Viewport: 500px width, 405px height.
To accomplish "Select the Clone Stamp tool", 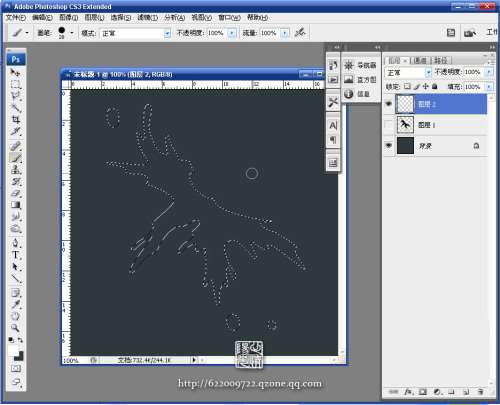I will tap(15, 169).
